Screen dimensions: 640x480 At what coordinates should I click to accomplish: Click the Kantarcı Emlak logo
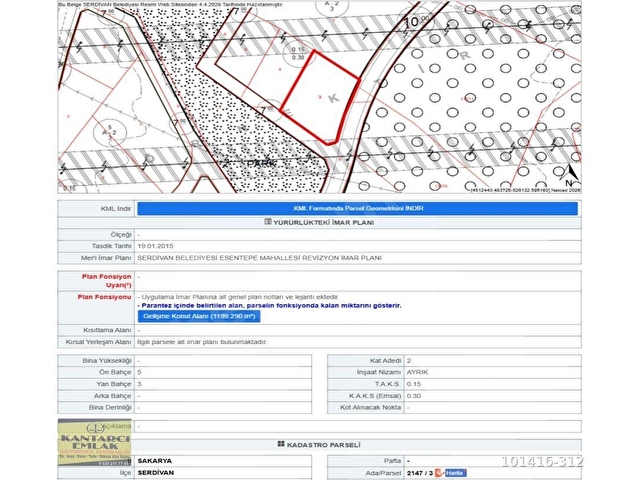(95, 443)
